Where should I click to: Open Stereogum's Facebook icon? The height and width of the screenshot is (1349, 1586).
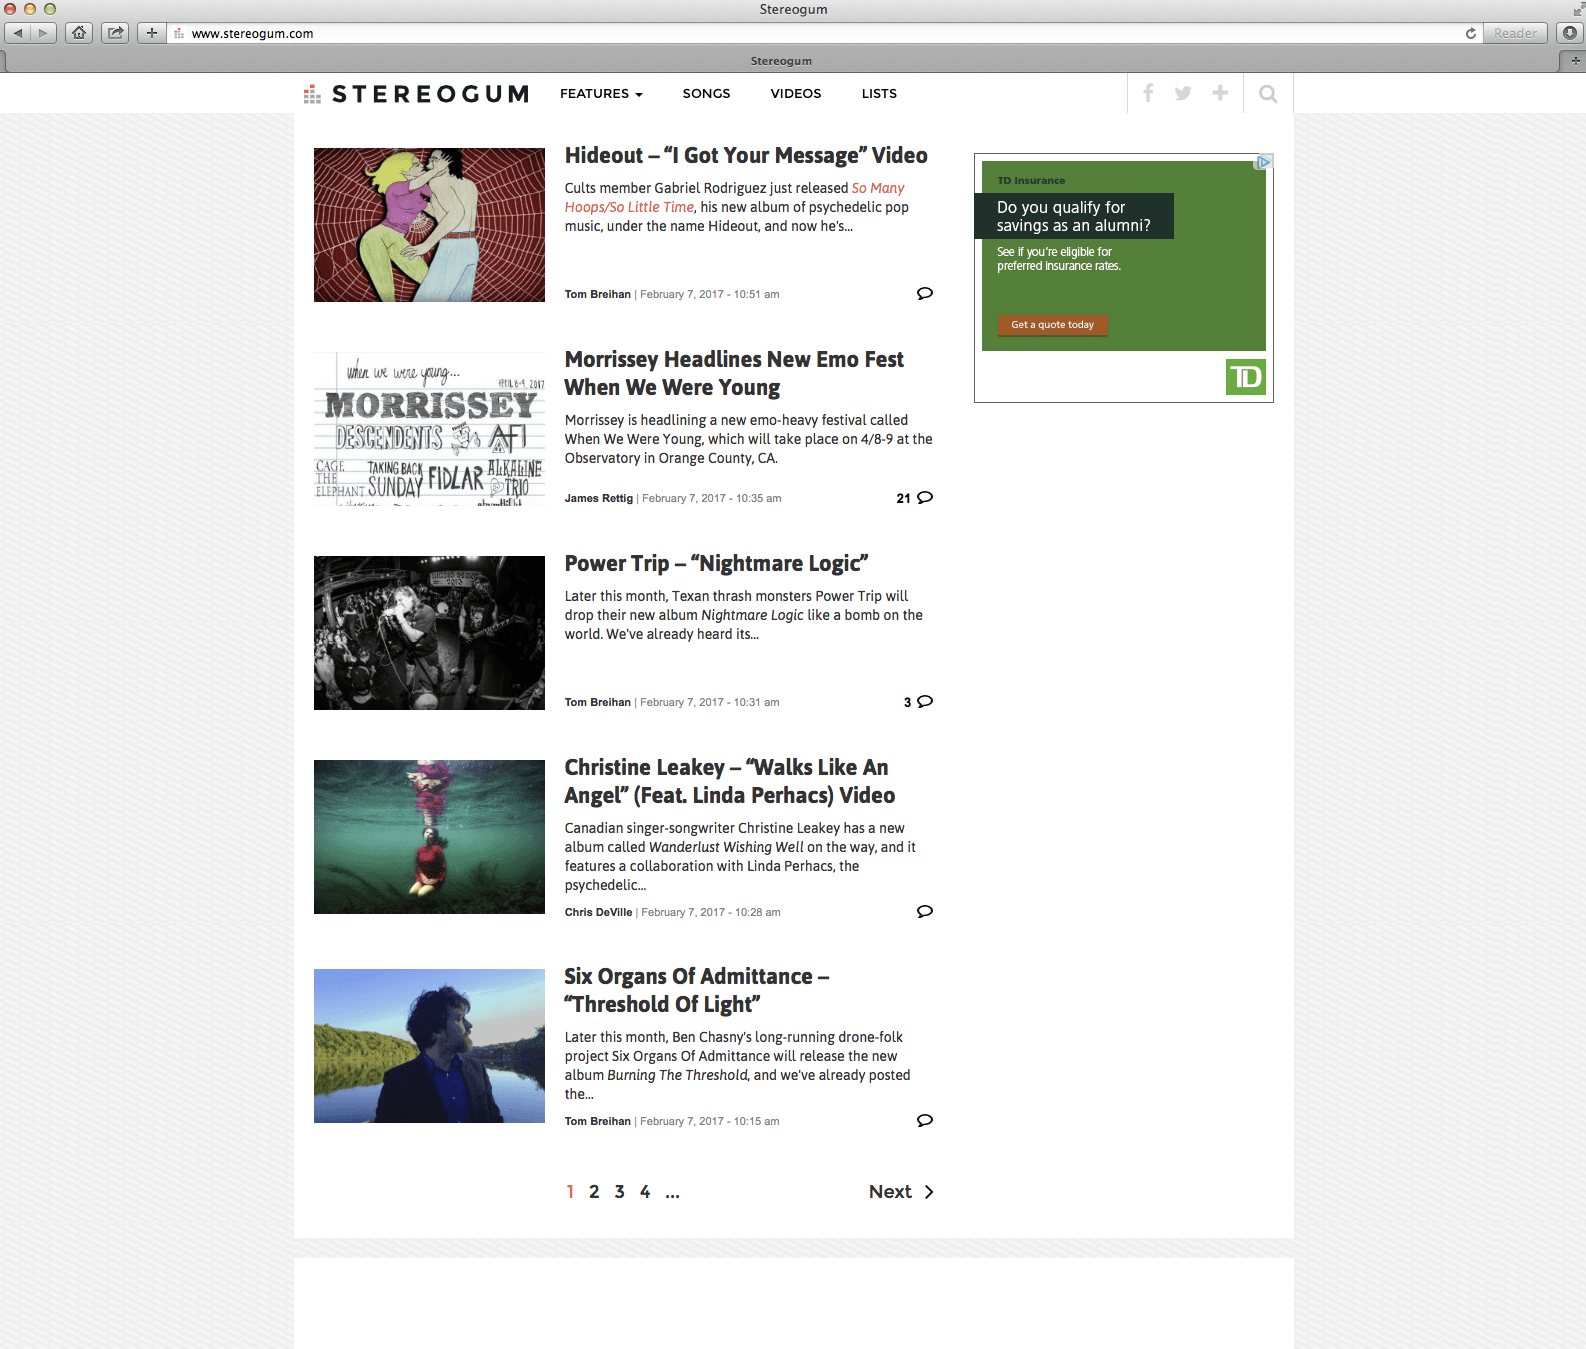click(1148, 93)
